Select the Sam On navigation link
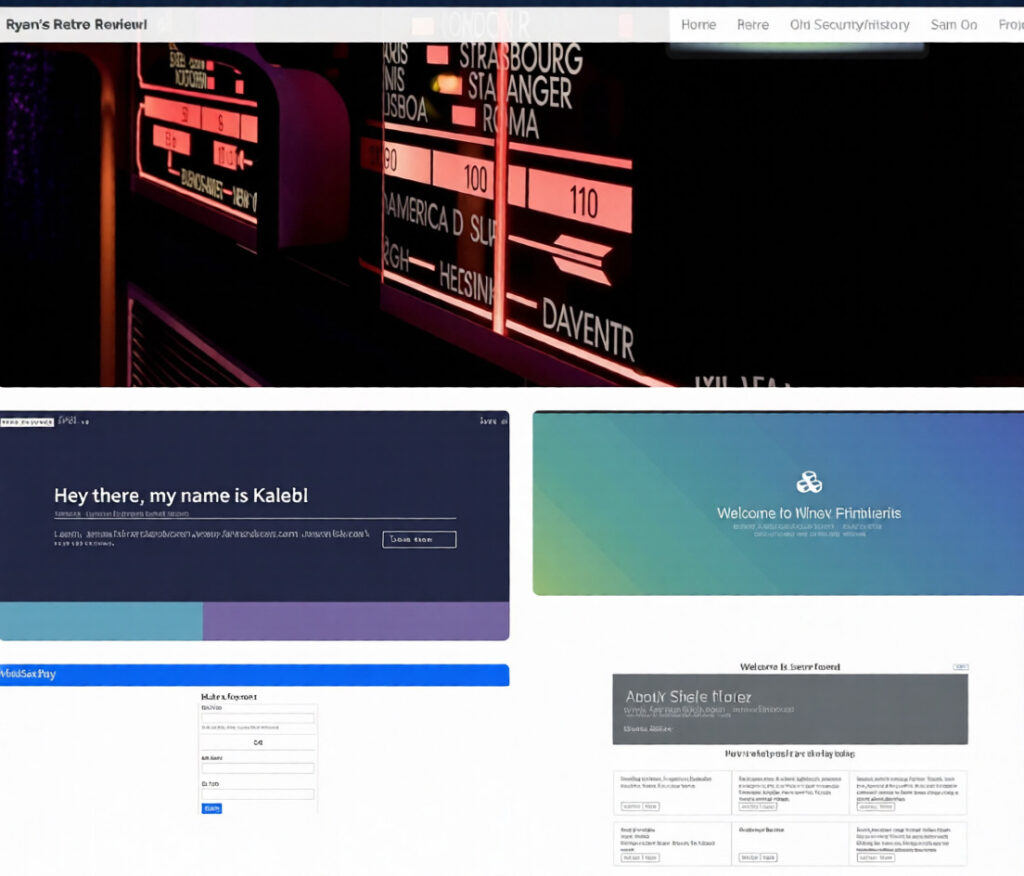This screenshot has width=1024, height=876. pos(953,25)
